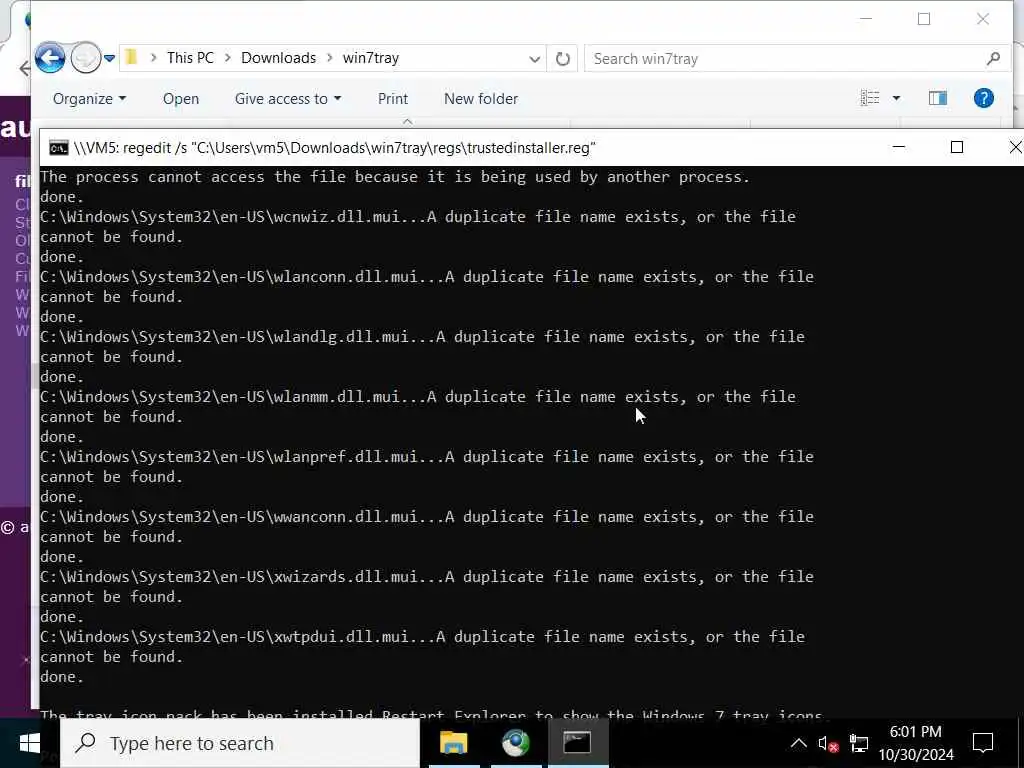Click the taskbar Type here to search box
Viewport: 1024px width, 768px height.
click(x=240, y=743)
